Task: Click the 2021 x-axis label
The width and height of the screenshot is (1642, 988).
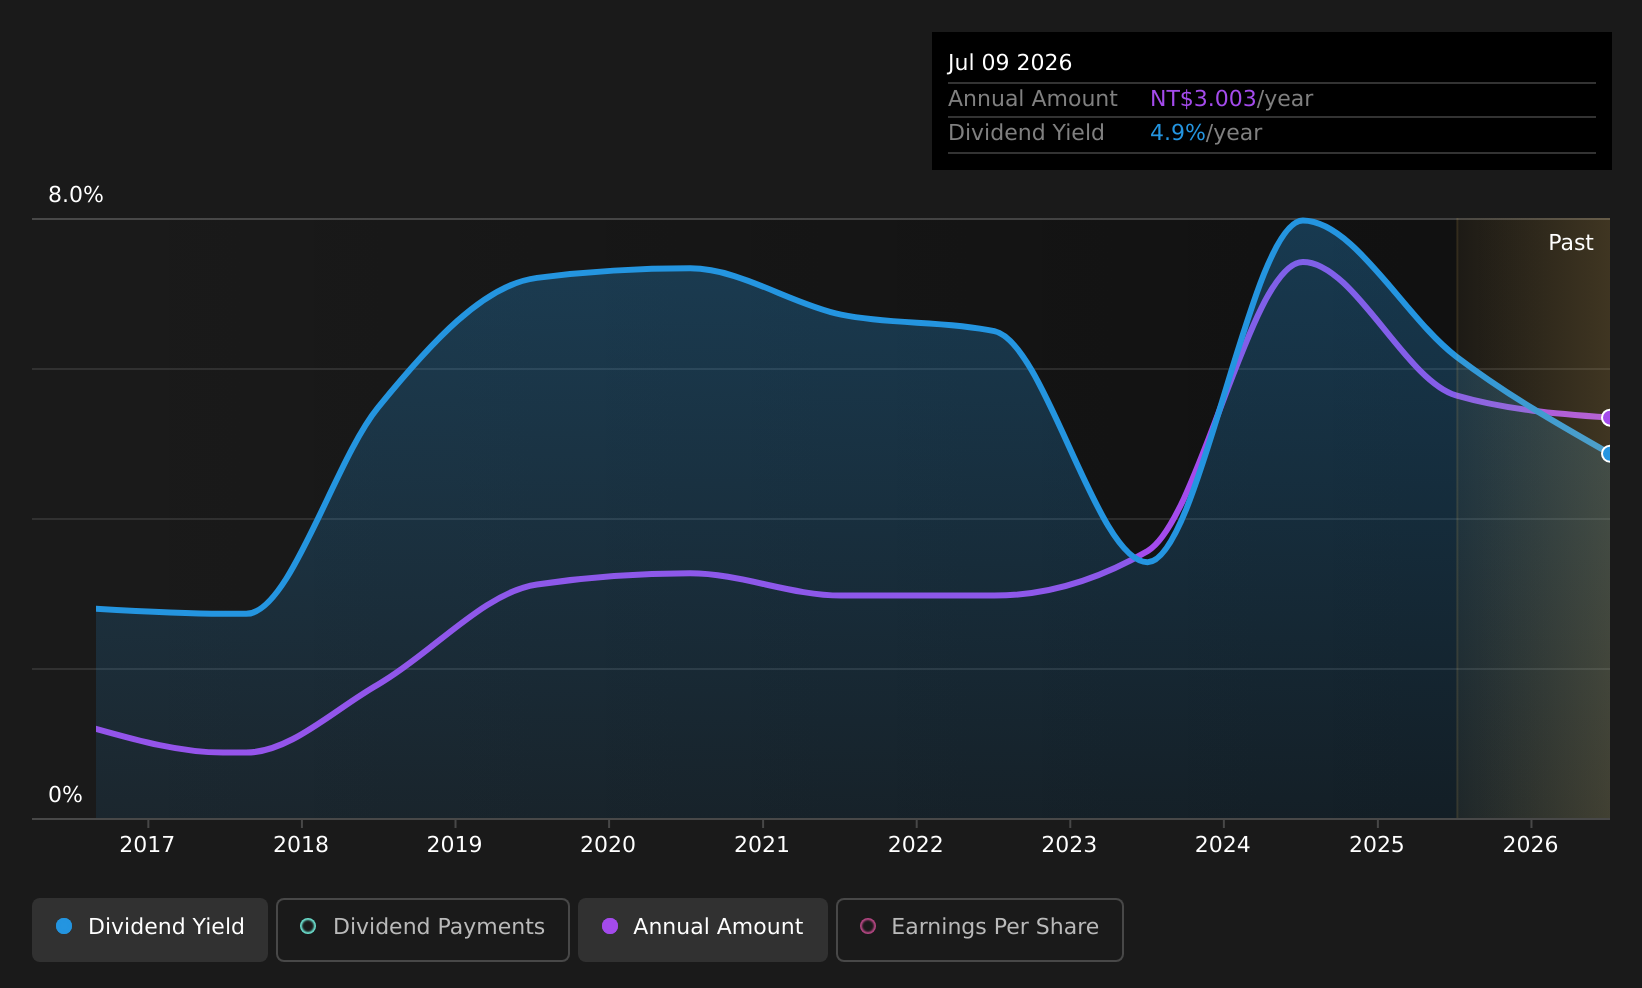Action: click(762, 845)
